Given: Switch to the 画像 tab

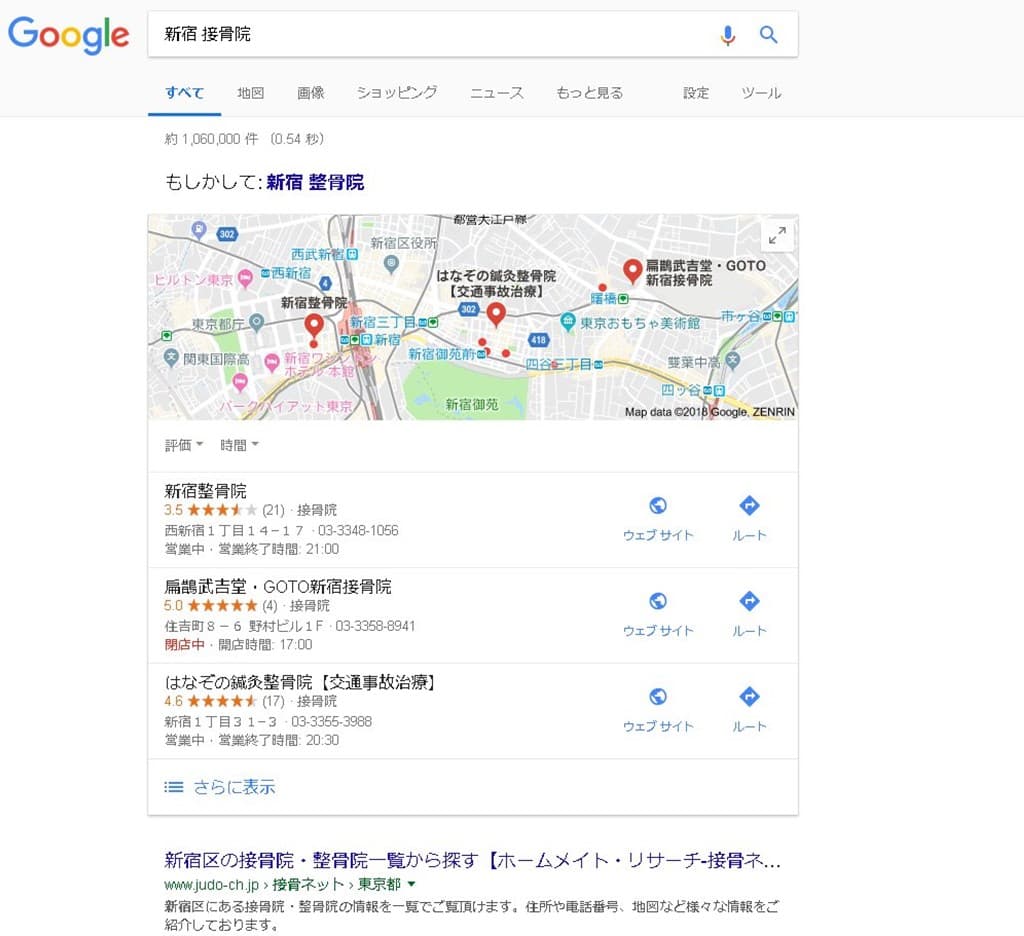Looking at the screenshot, I should [310, 93].
